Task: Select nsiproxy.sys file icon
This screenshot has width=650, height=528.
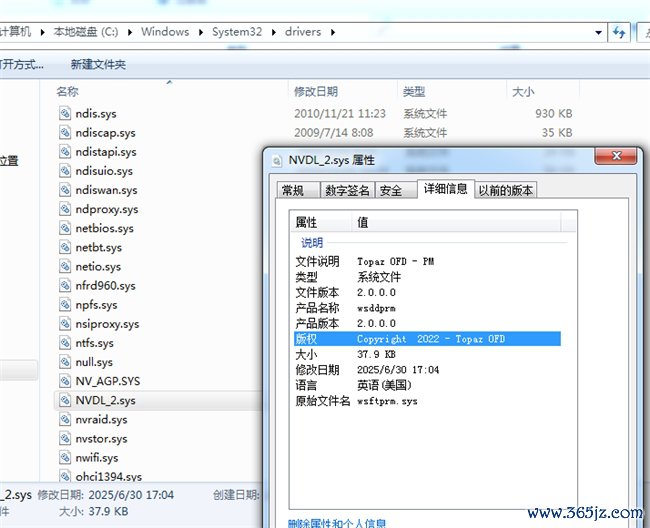Action: click(65, 323)
